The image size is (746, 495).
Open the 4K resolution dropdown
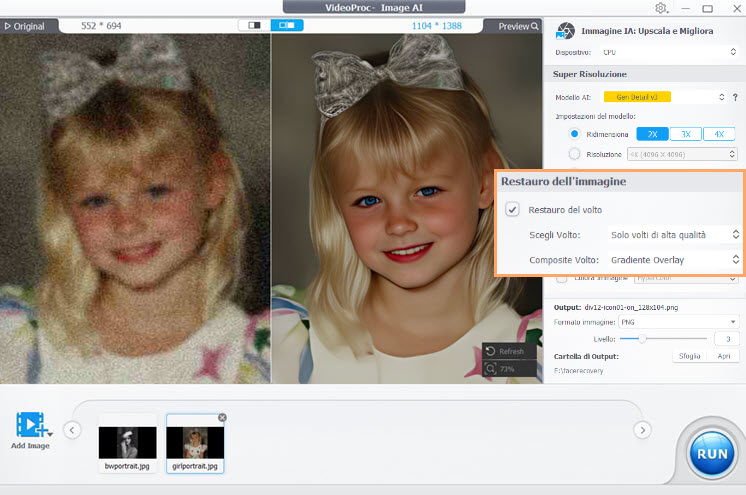682,154
